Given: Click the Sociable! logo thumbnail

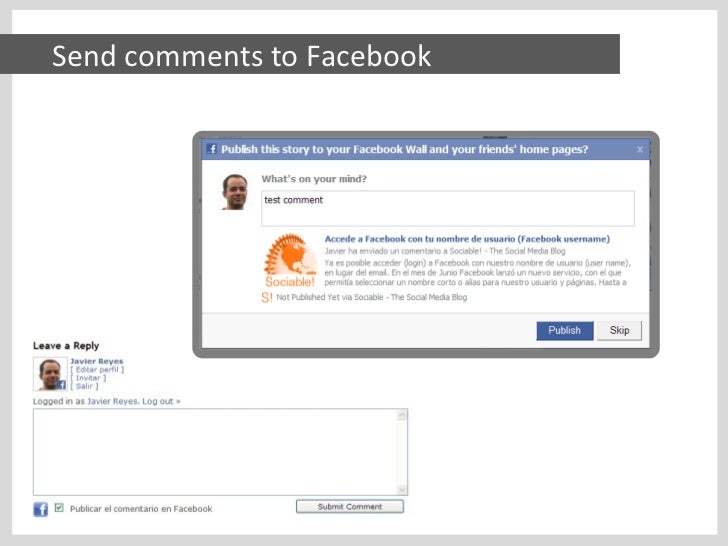Looking at the screenshot, I should pos(290,260).
